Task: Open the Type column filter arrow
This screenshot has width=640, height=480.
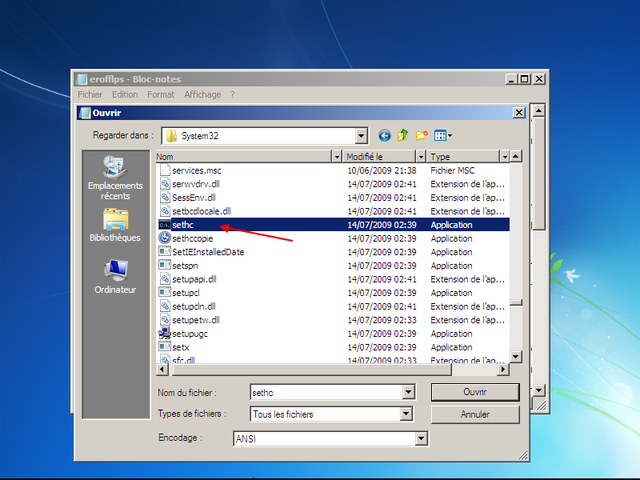Action: [504, 156]
